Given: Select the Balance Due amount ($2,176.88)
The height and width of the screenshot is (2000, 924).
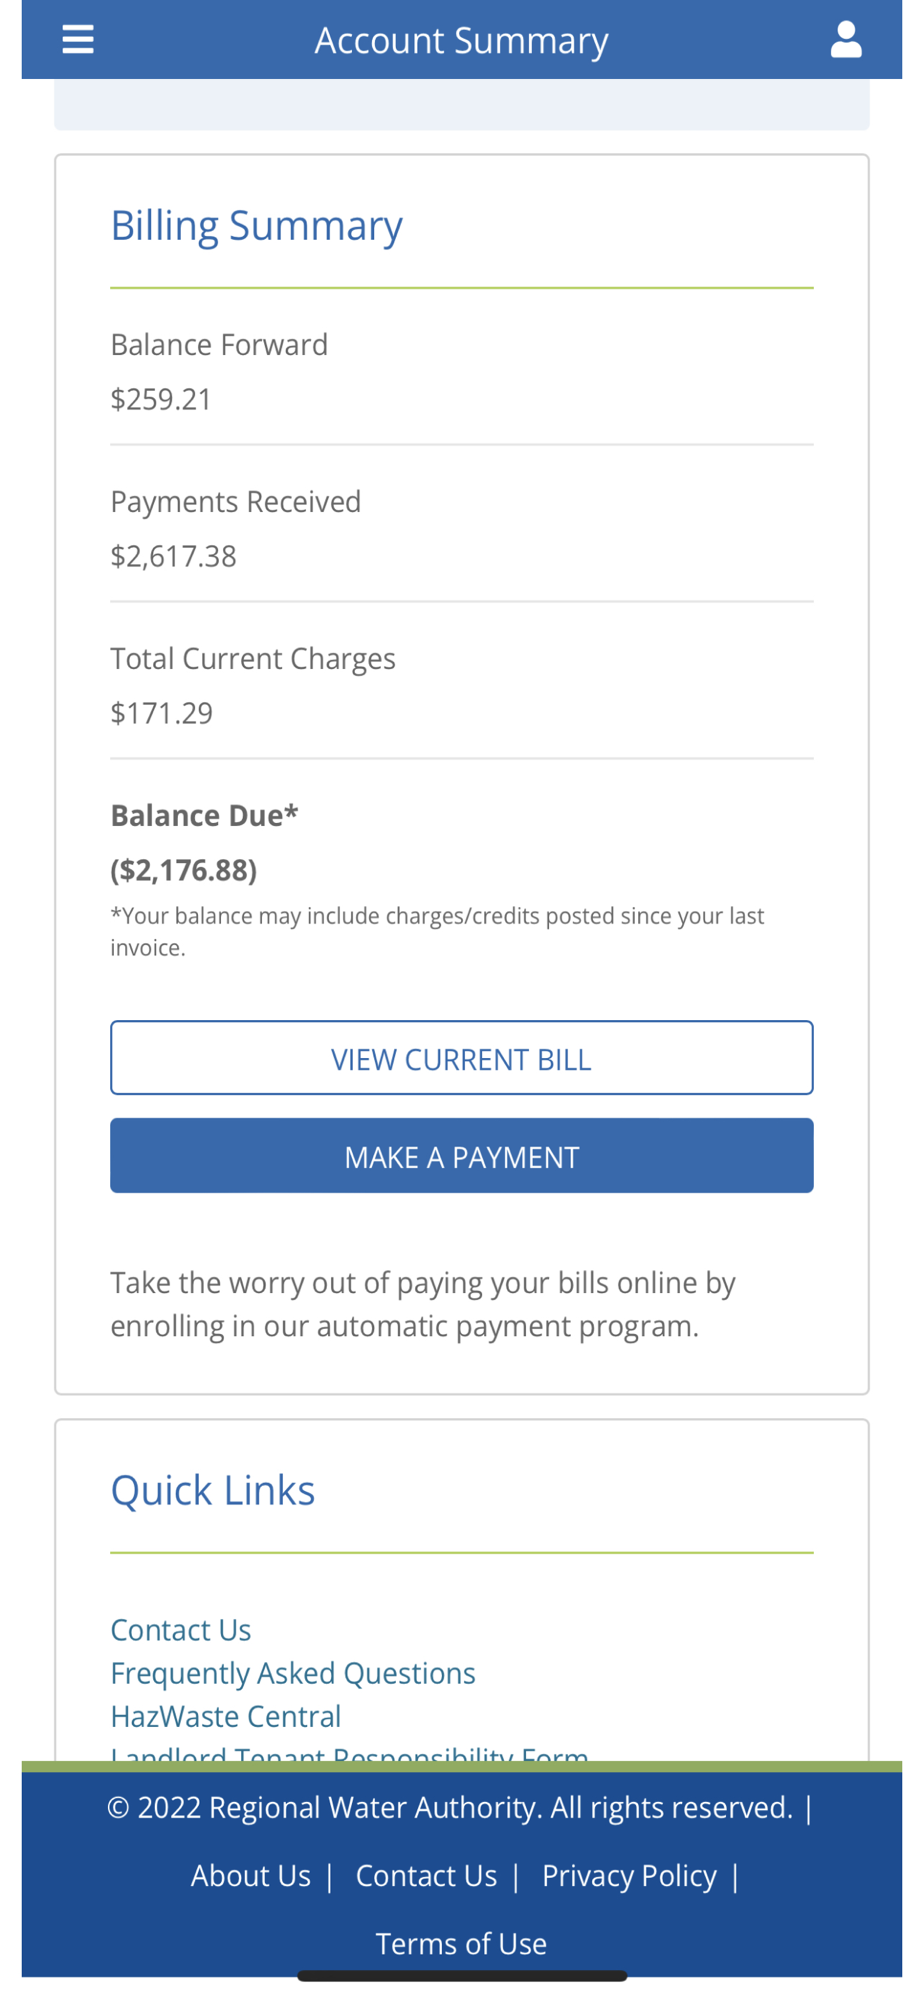Looking at the screenshot, I should click(x=184, y=870).
